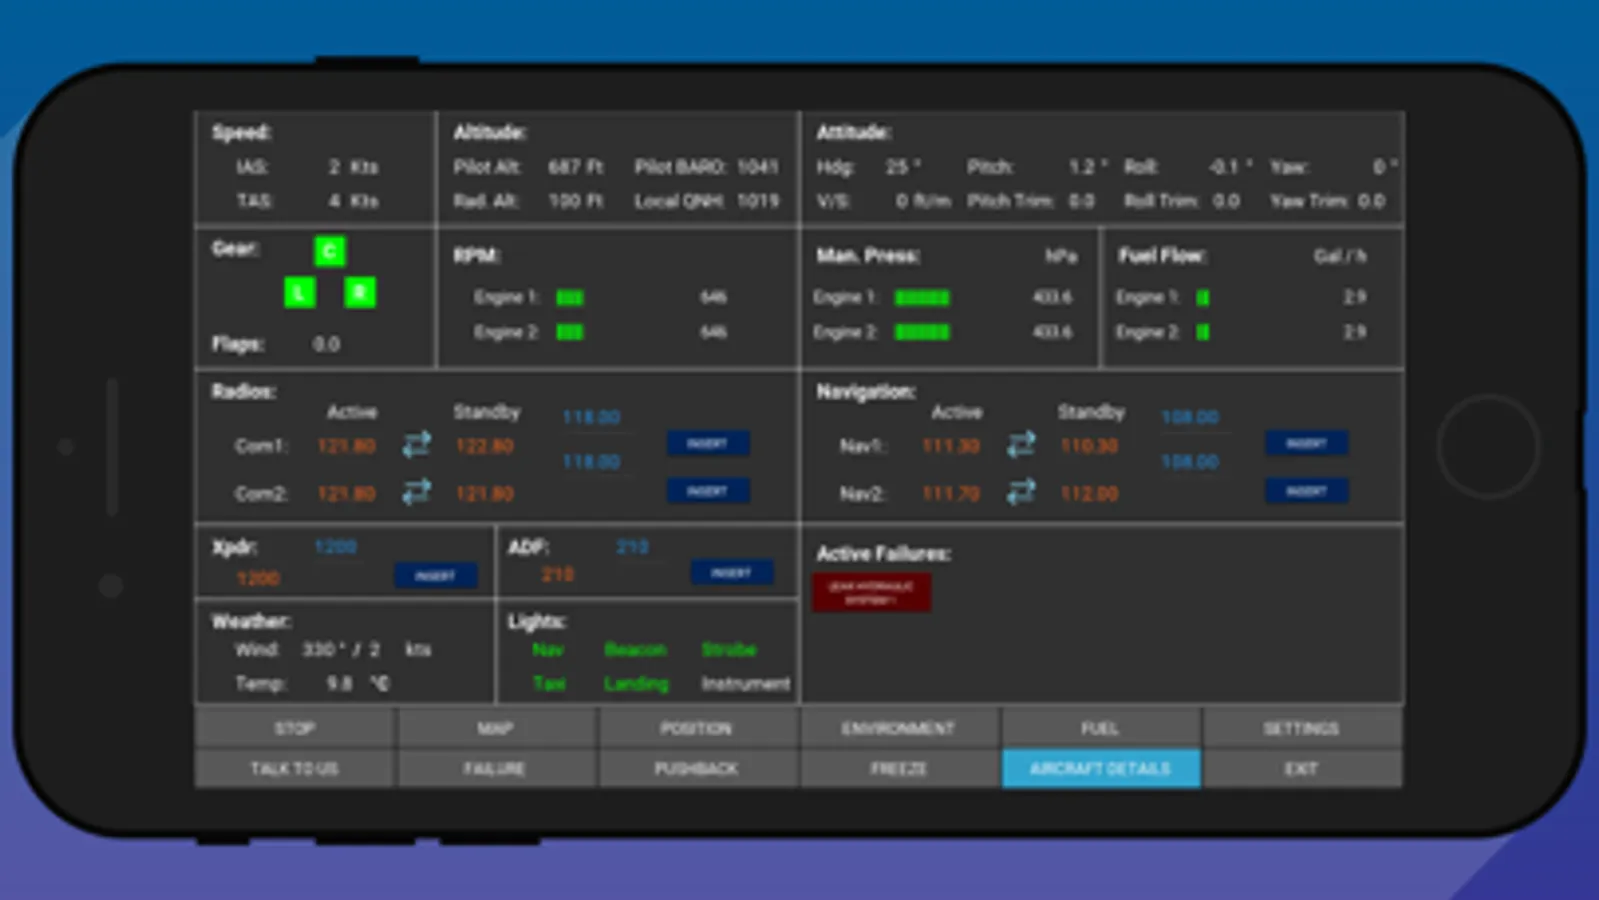Open the Failure tab
The width and height of the screenshot is (1599, 900).
[x=496, y=769]
